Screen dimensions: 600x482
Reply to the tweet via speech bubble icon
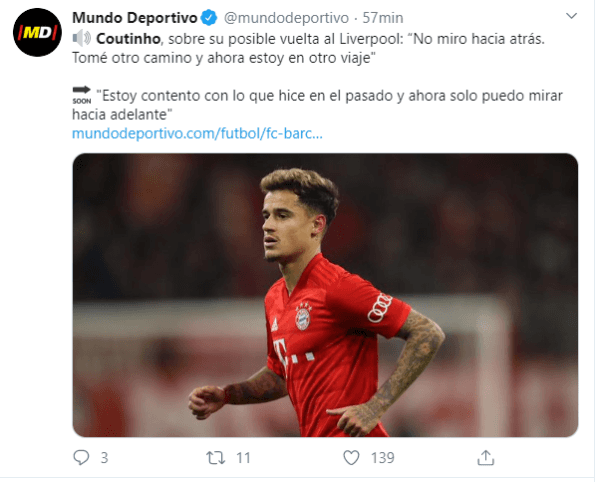(81, 458)
